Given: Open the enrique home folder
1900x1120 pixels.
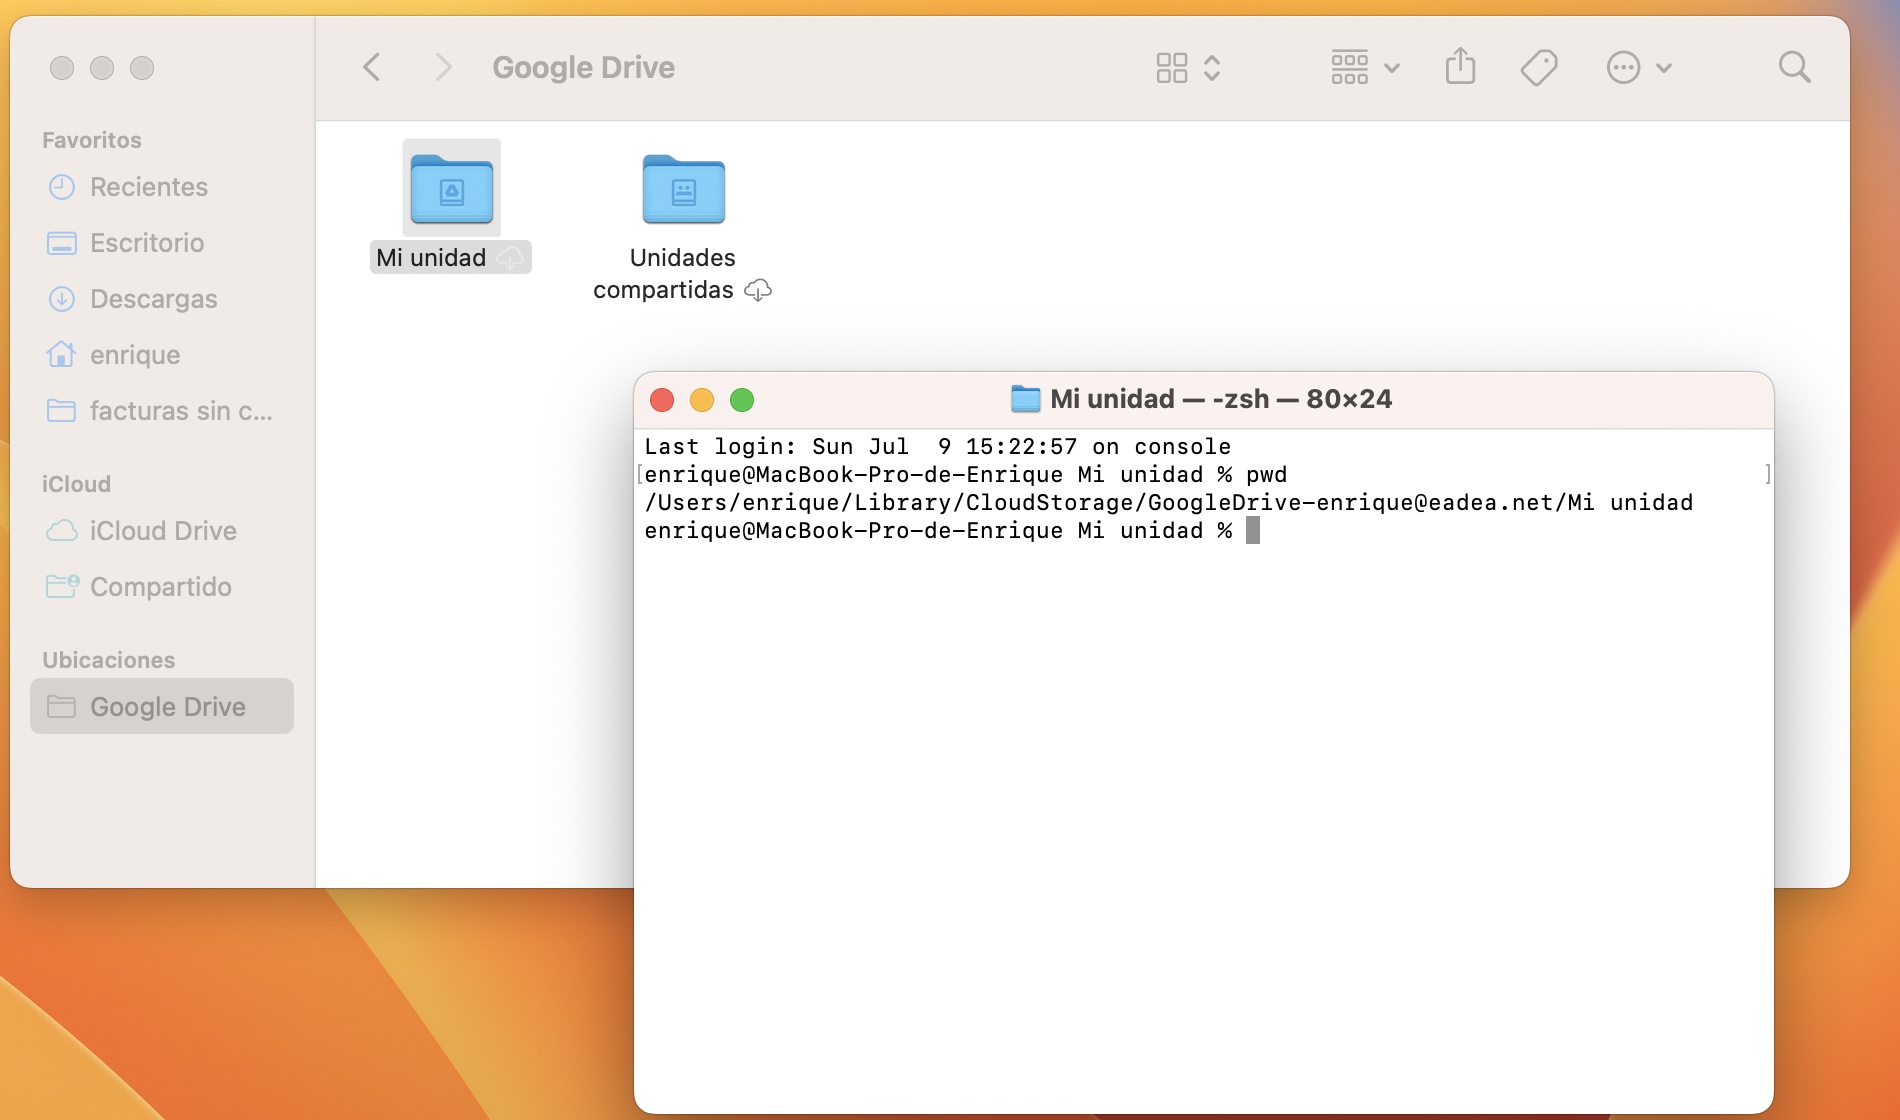Looking at the screenshot, I should point(134,355).
